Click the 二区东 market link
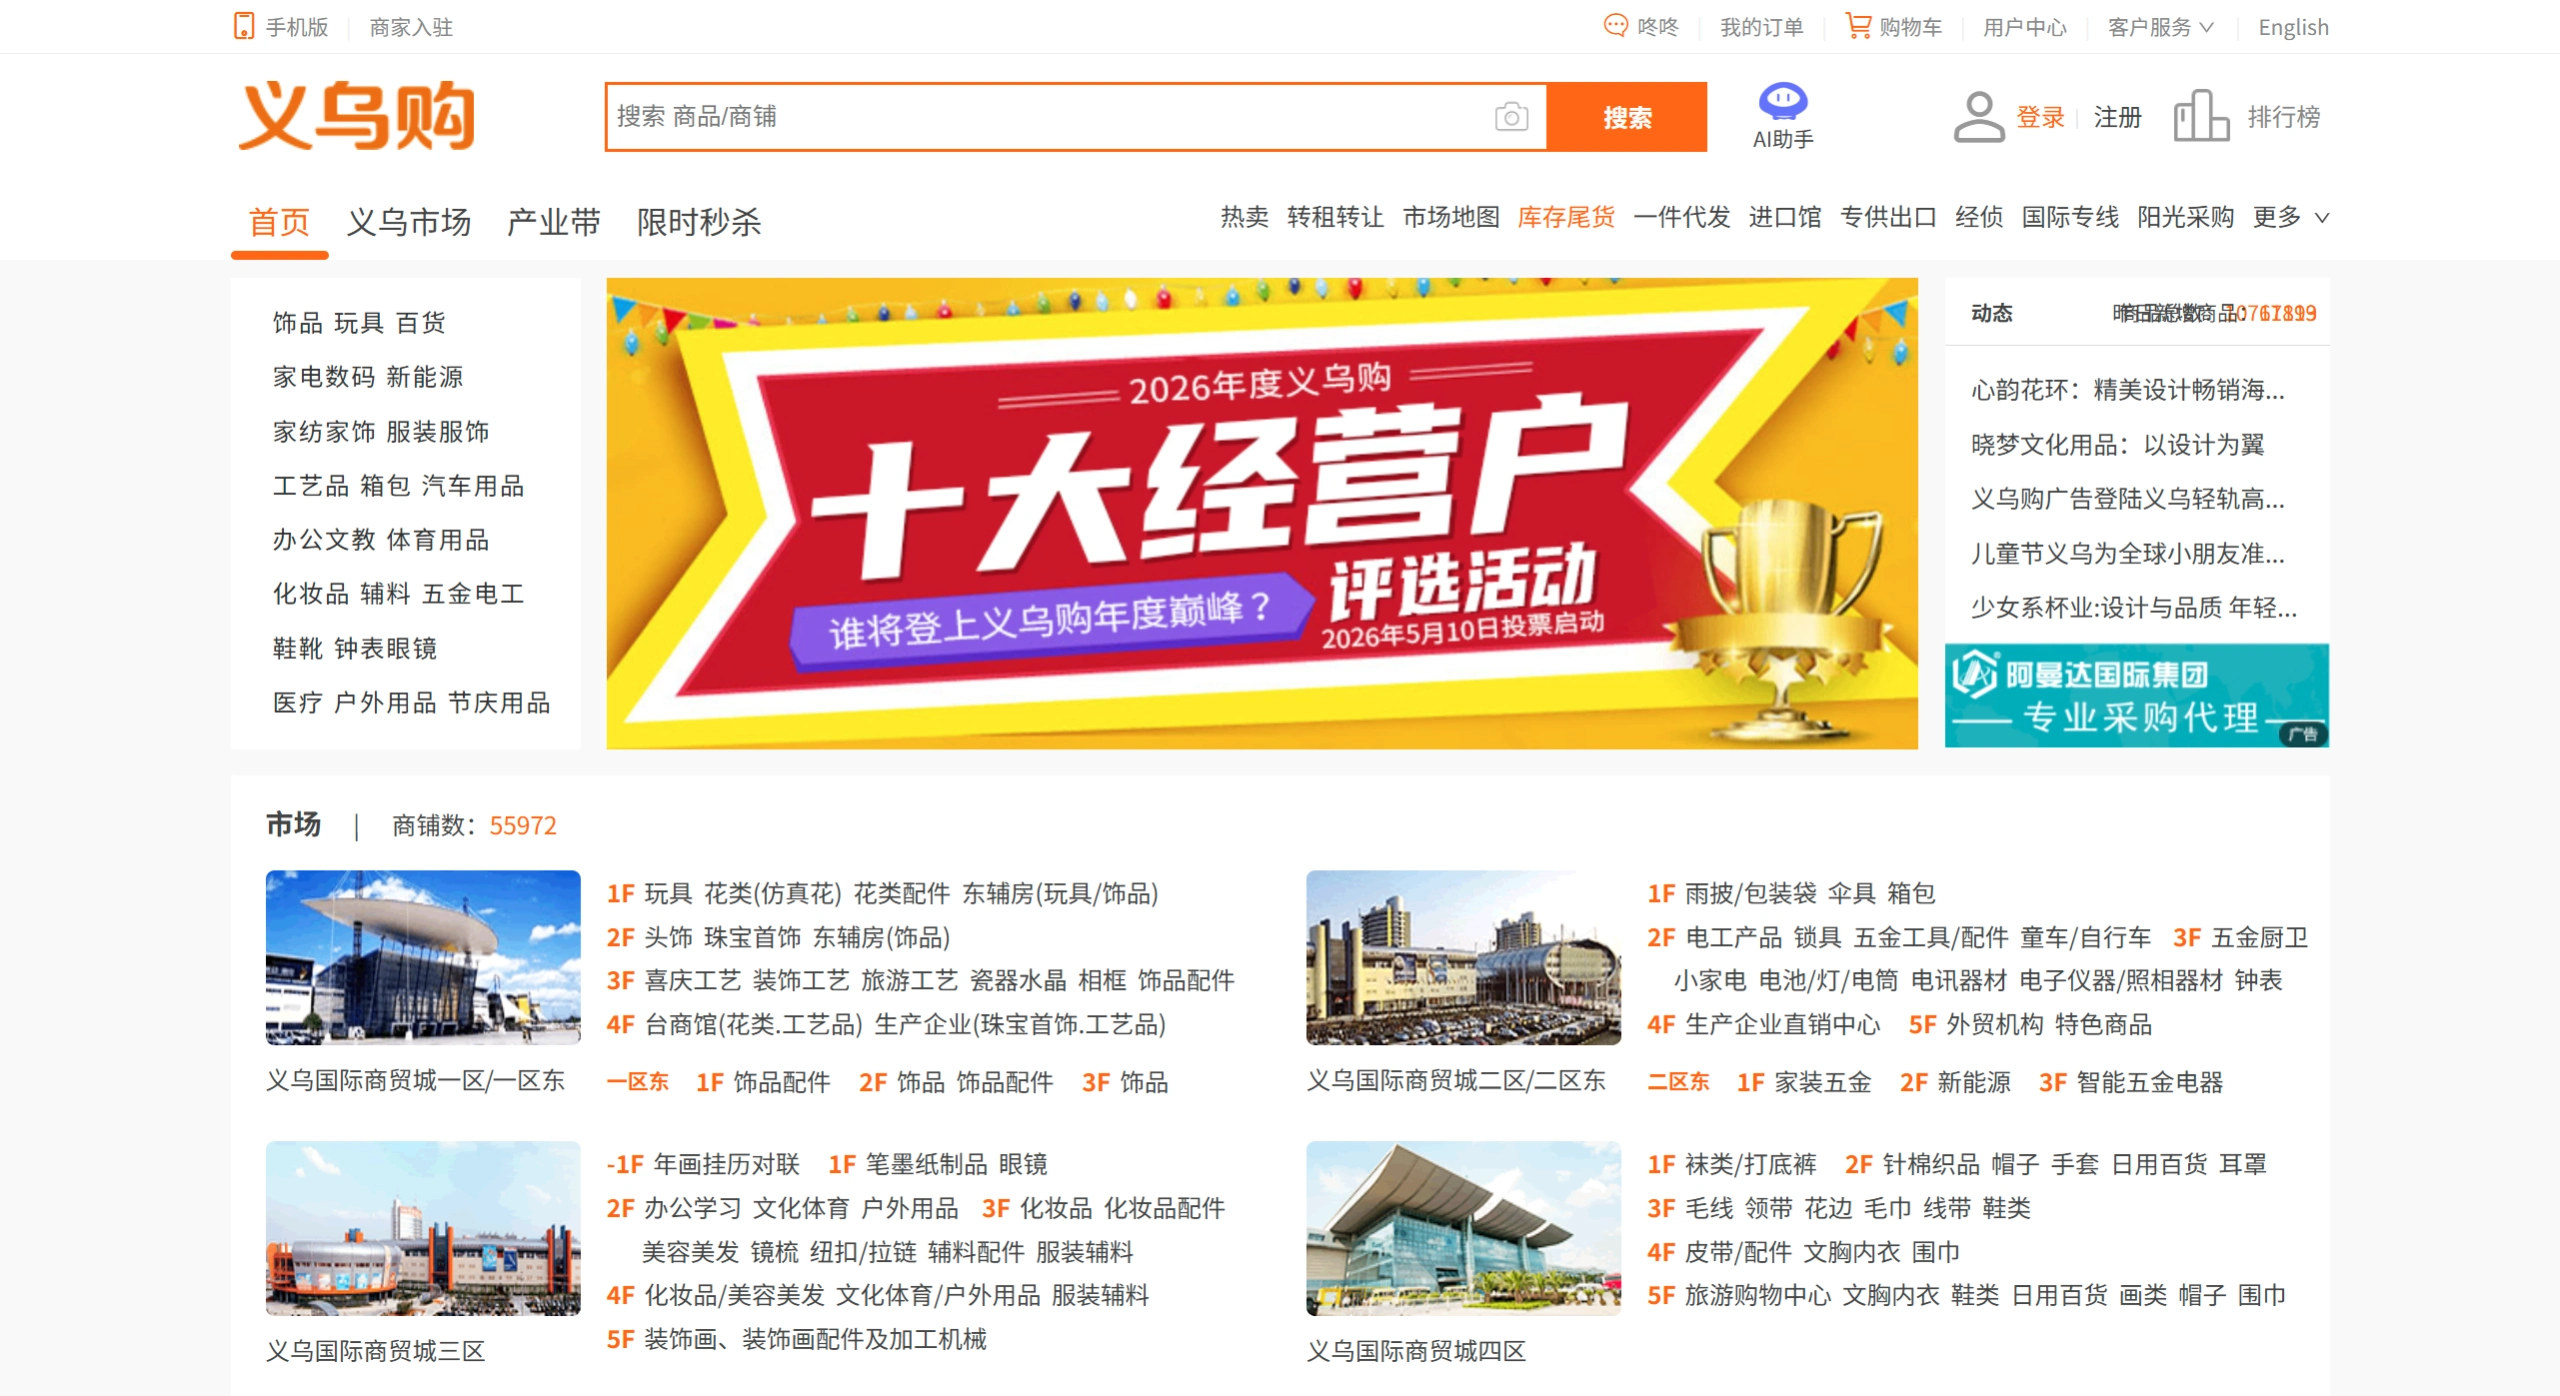The height and width of the screenshot is (1396, 2560). (x=1679, y=1082)
